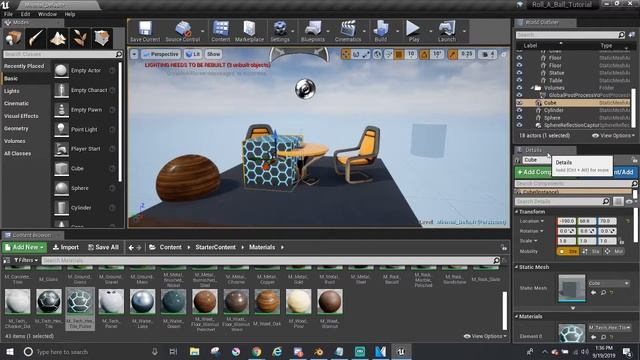Select the Place mode icon
Screen dimensions: 640x360
click(x=13, y=38)
